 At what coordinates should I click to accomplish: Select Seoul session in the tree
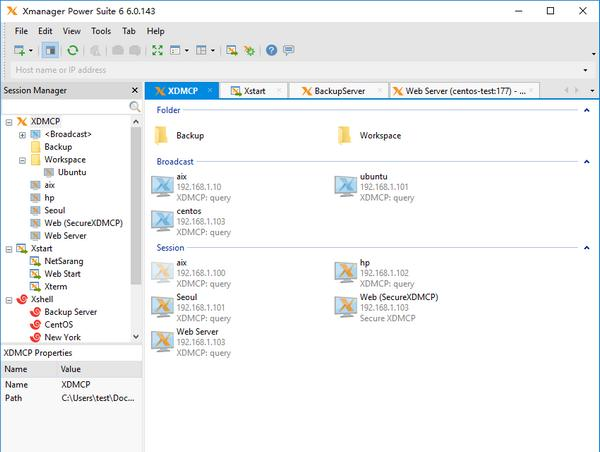pyautogui.click(x=55, y=210)
